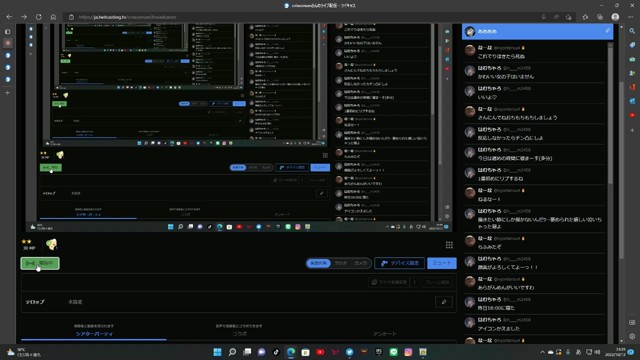This screenshot has height=360, width=640.
Task: Open browser Settings and more menu
Action: (630, 17)
